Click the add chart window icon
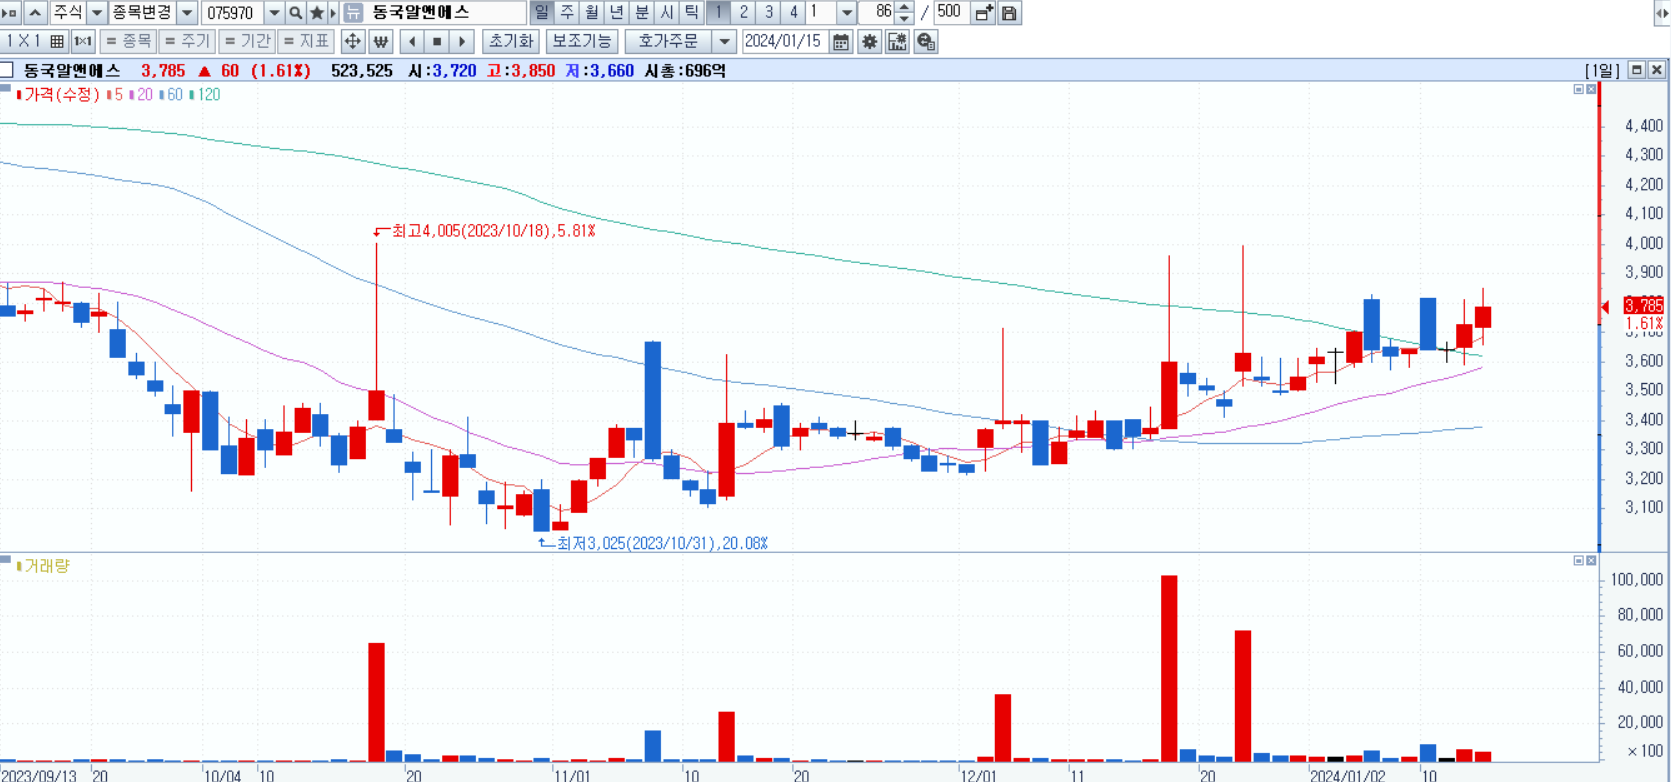The height and width of the screenshot is (782, 1671). tap(984, 13)
